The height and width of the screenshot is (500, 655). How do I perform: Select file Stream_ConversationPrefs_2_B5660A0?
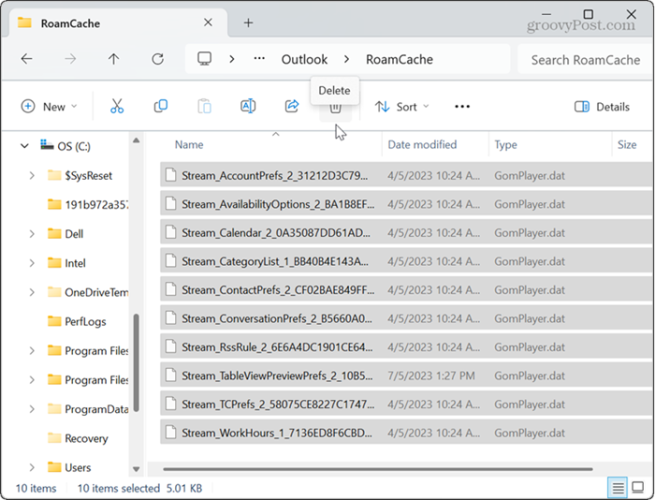tap(406, 318)
